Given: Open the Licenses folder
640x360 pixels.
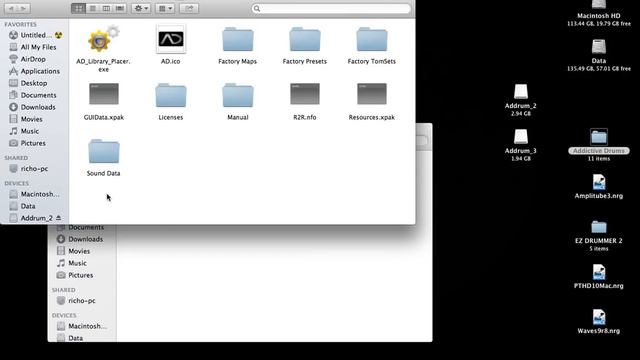Looking at the screenshot, I should click(x=171, y=96).
